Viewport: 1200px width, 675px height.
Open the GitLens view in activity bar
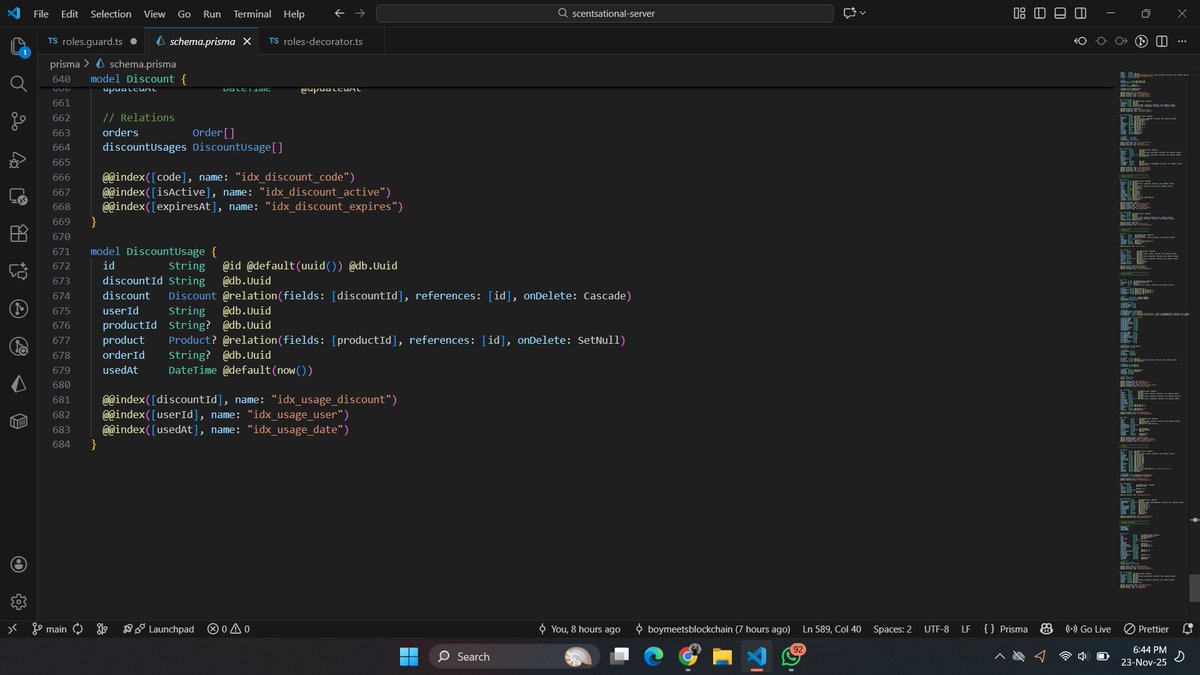point(18,309)
